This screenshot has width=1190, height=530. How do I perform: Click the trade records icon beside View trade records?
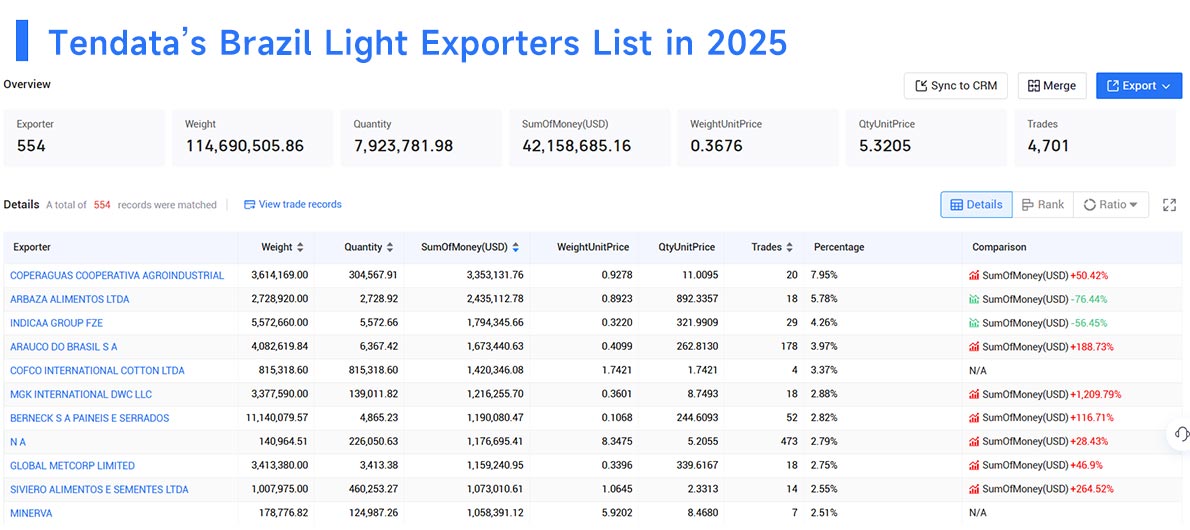point(249,204)
